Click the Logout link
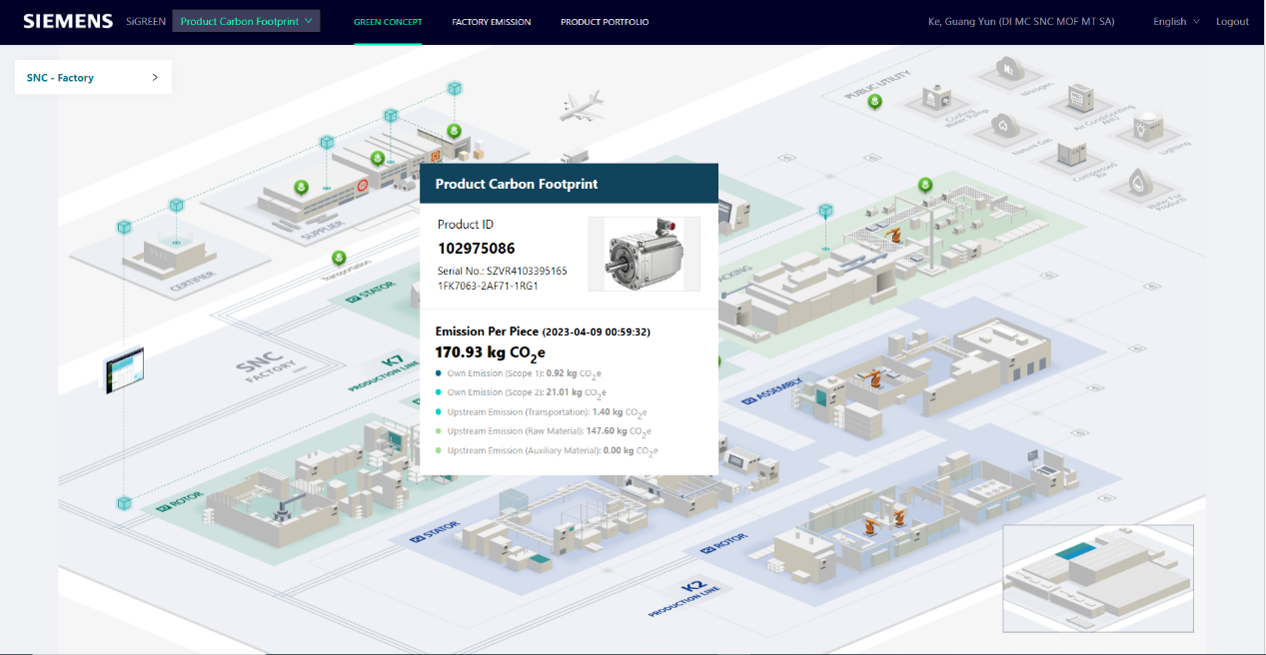The width and height of the screenshot is (1266, 655). point(1232,21)
